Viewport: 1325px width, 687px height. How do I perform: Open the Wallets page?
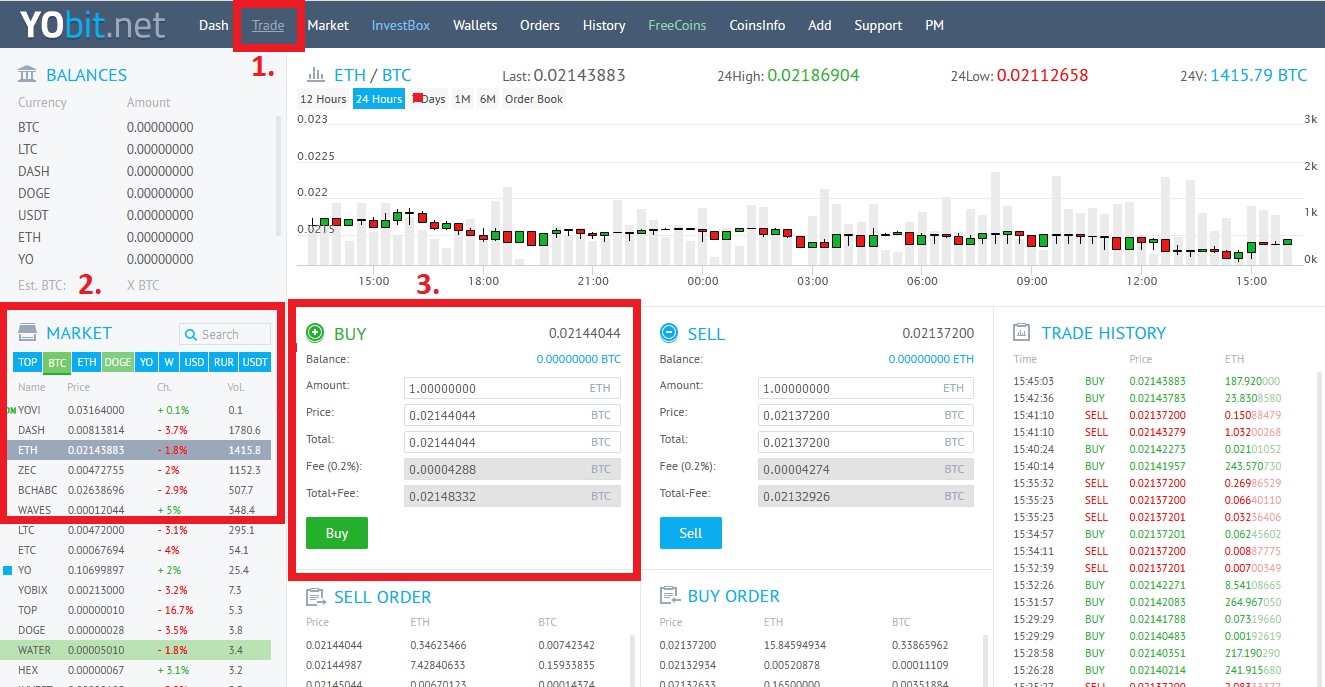click(475, 25)
